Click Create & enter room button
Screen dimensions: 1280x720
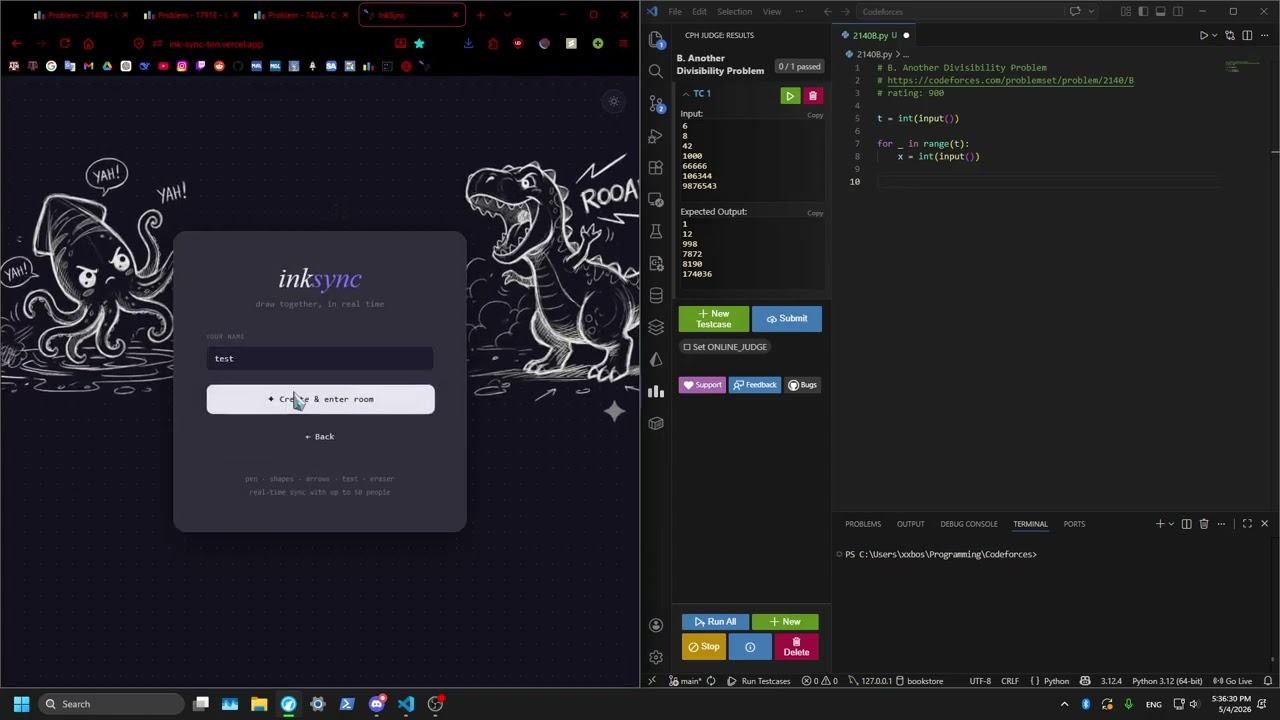point(320,399)
